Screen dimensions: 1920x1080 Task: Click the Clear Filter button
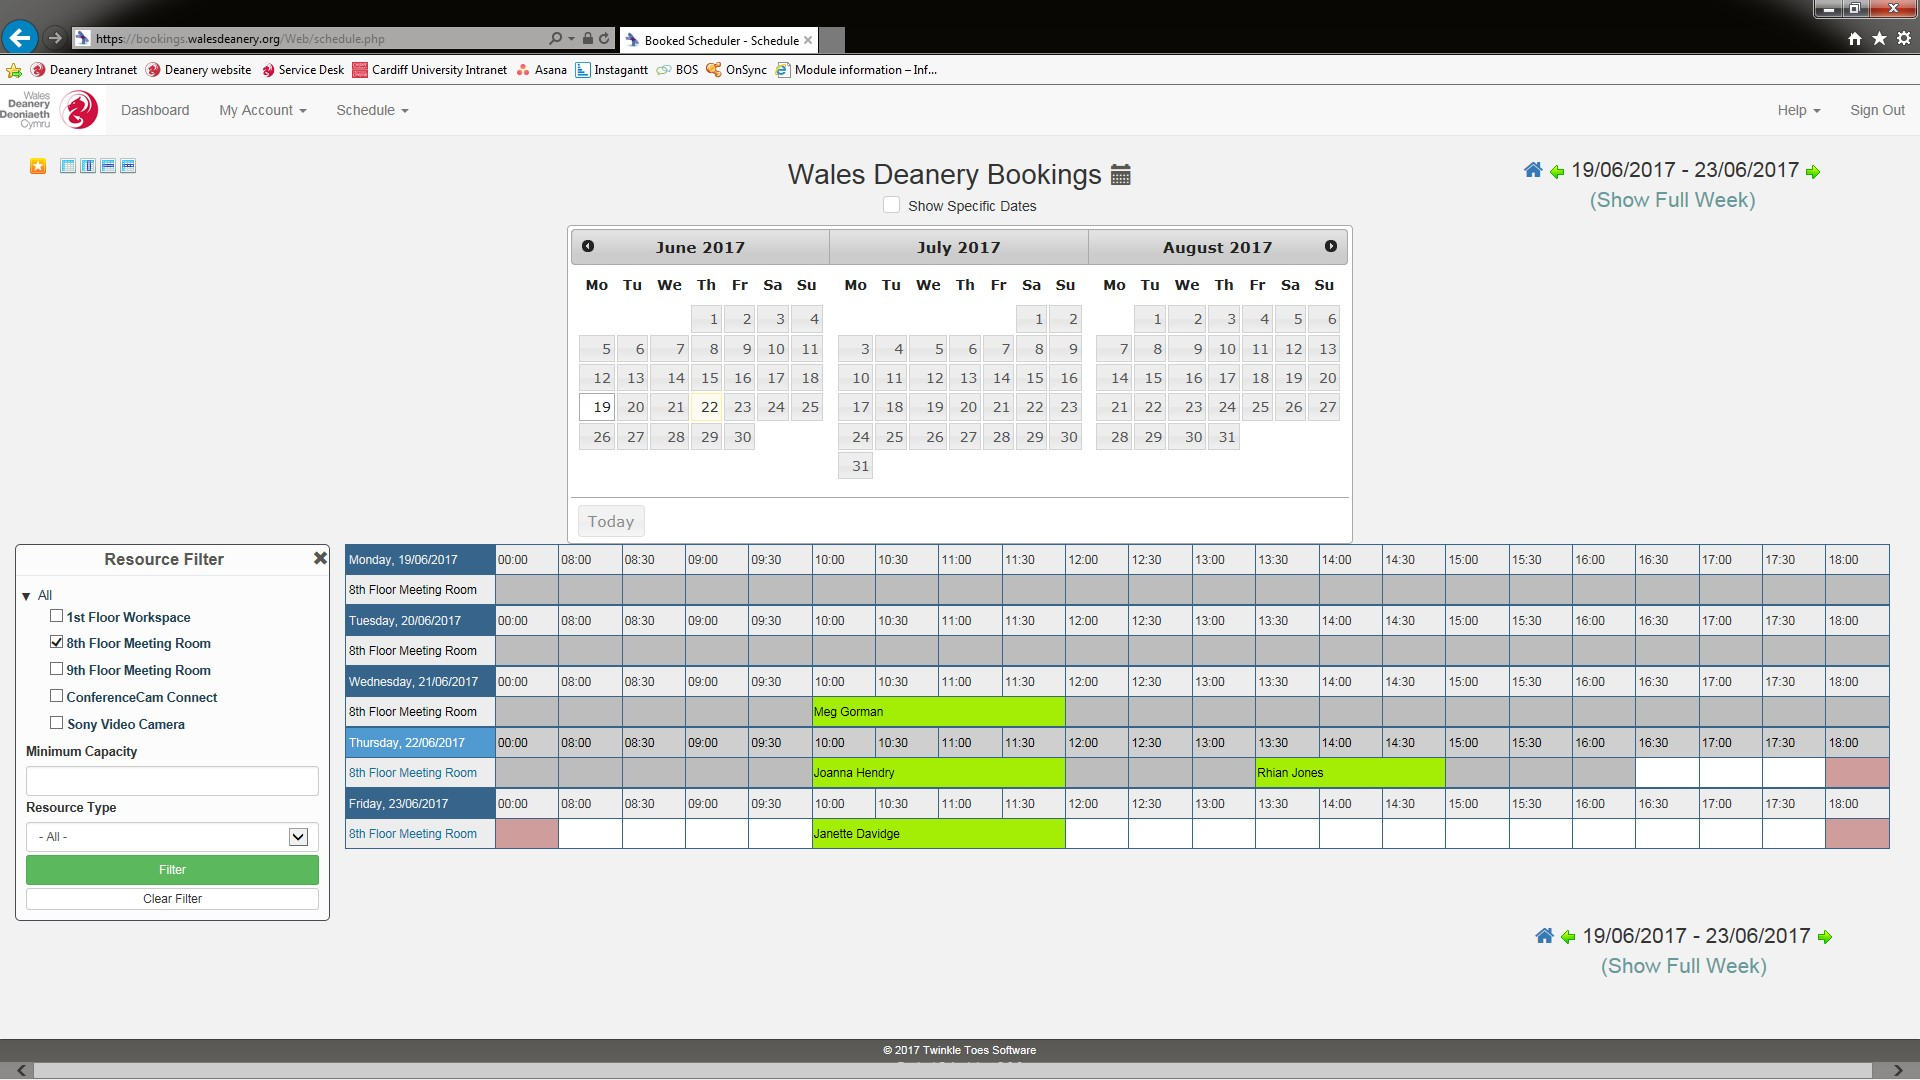pos(171,898)
